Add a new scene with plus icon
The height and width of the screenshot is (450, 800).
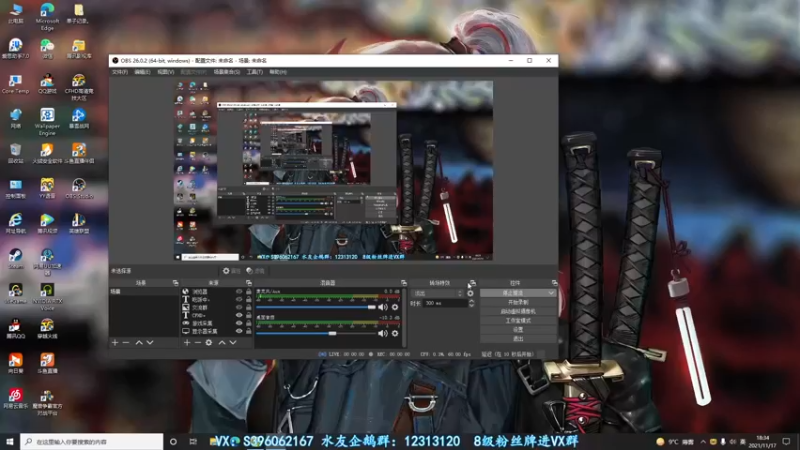pos(115,342)
